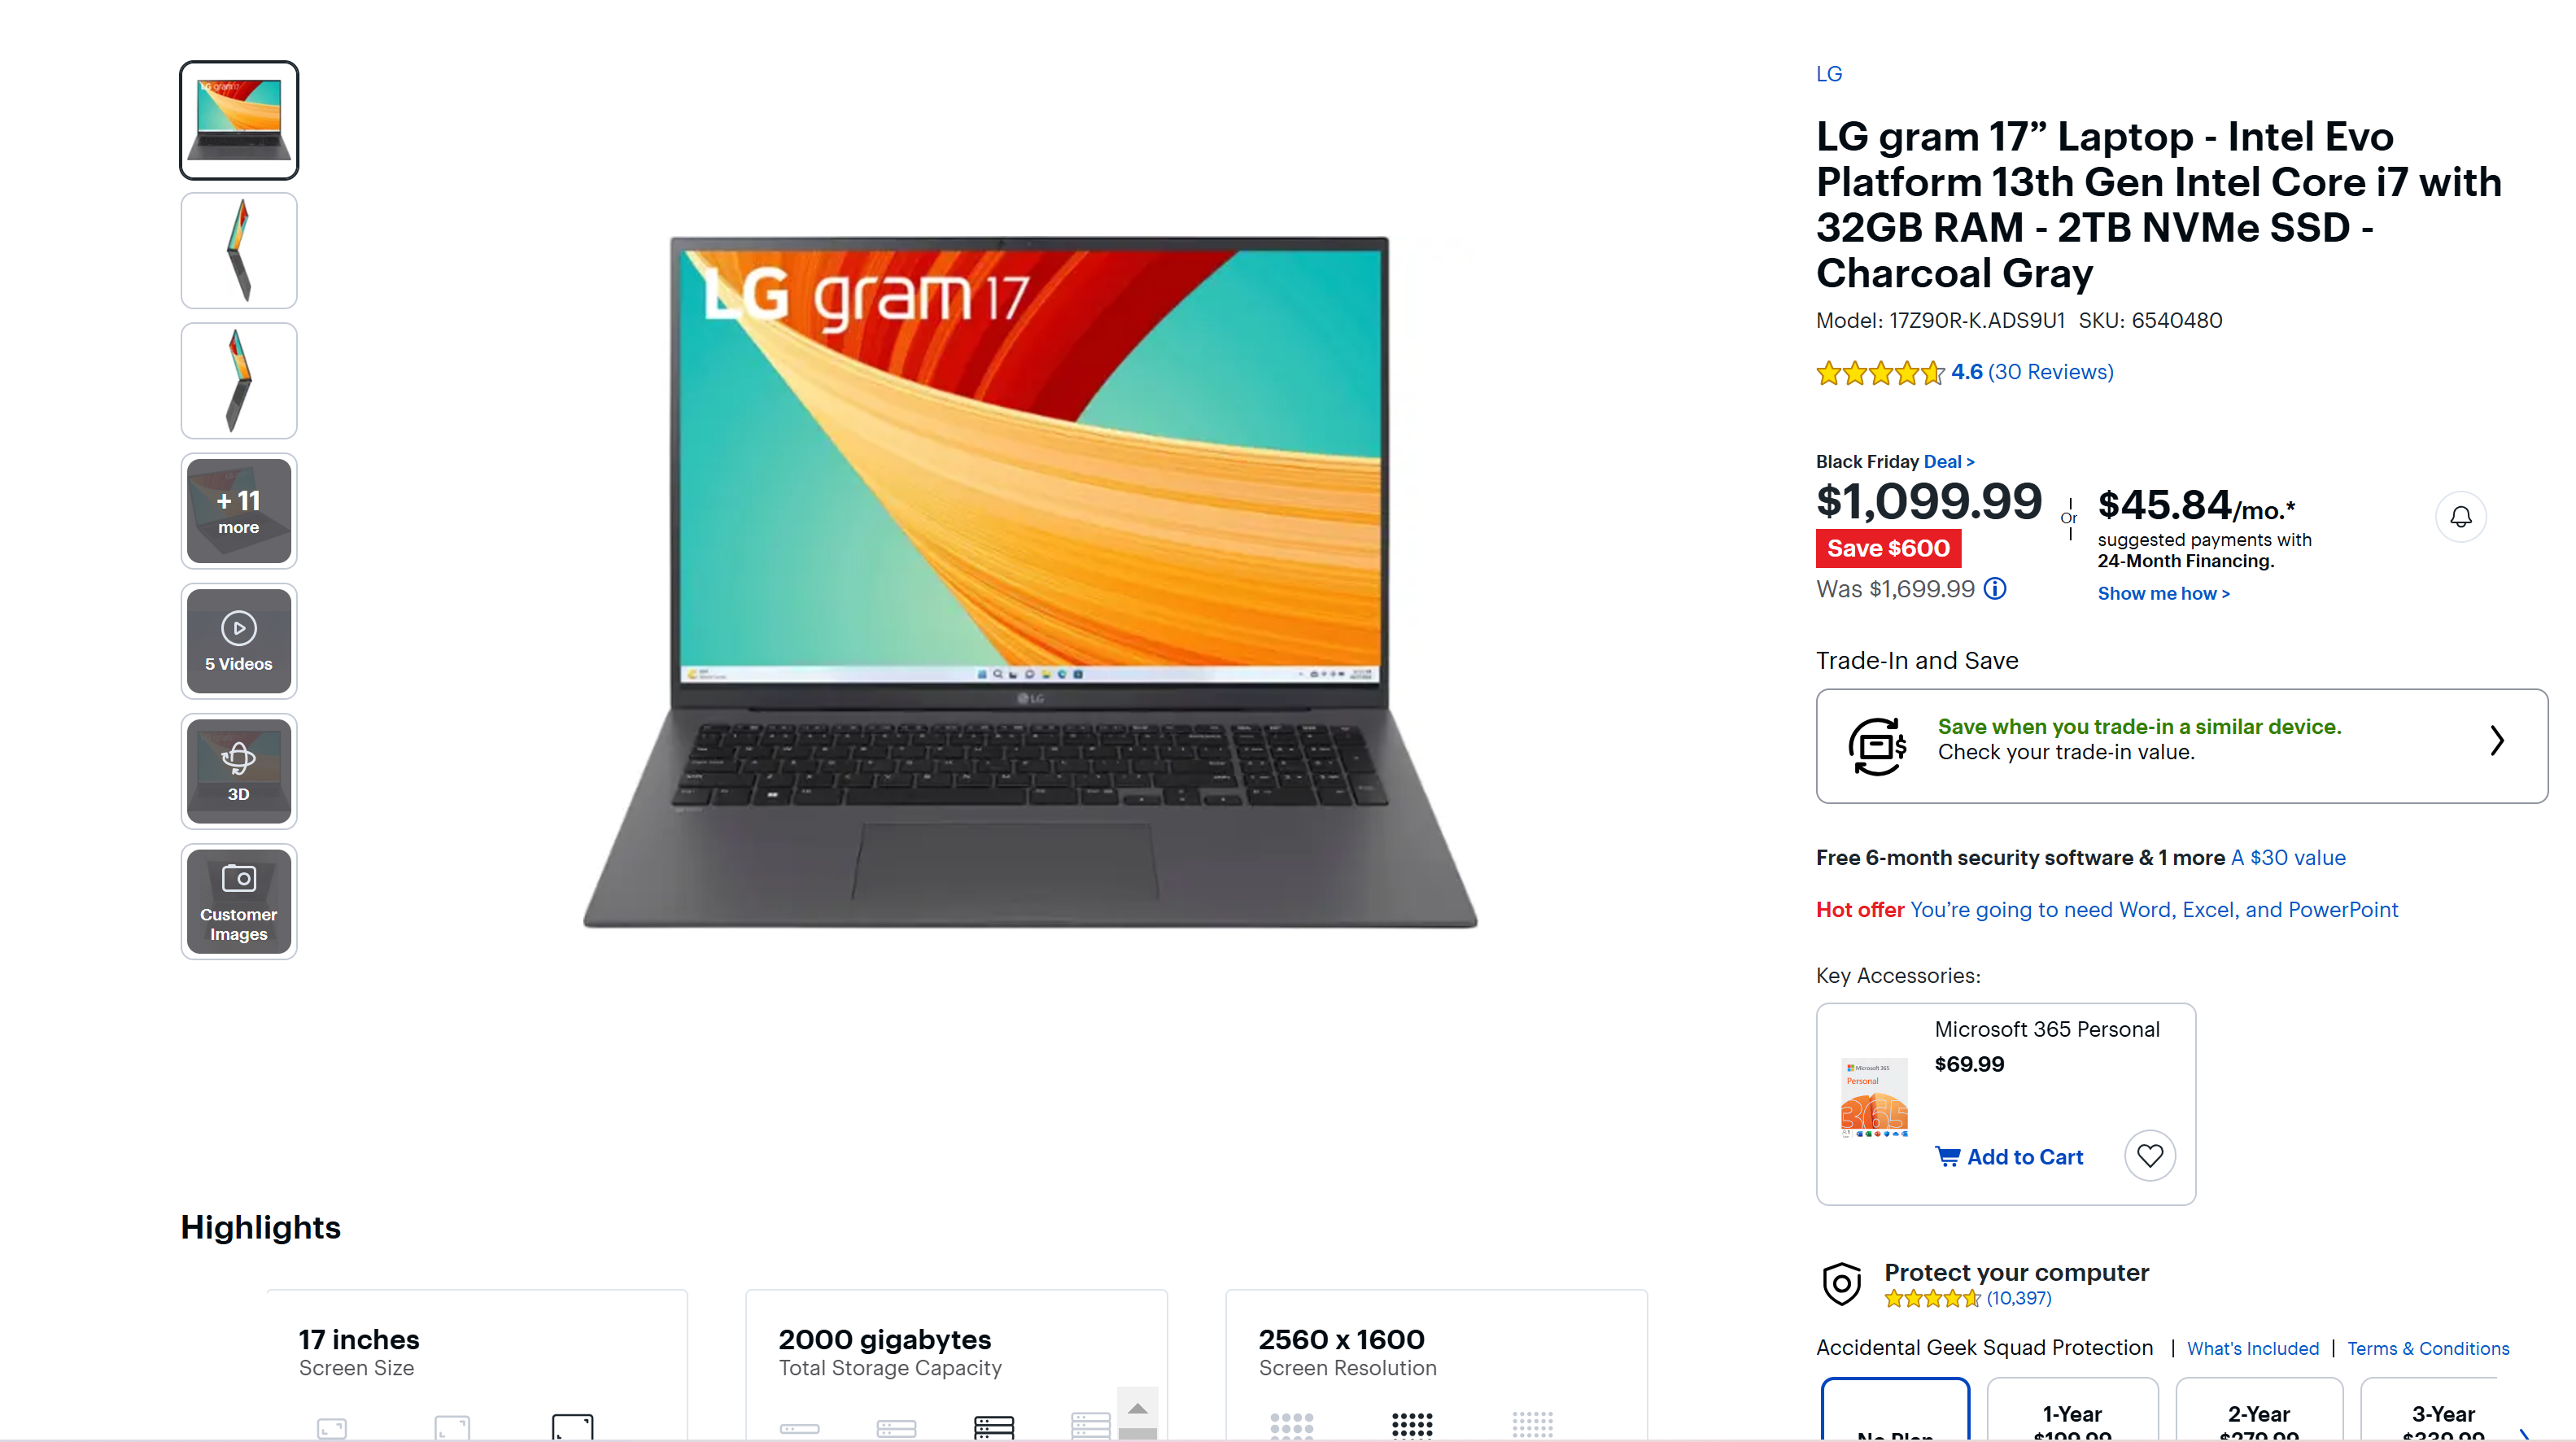
Task: Click the trade-in device icon
Action: click(1877, 745)
